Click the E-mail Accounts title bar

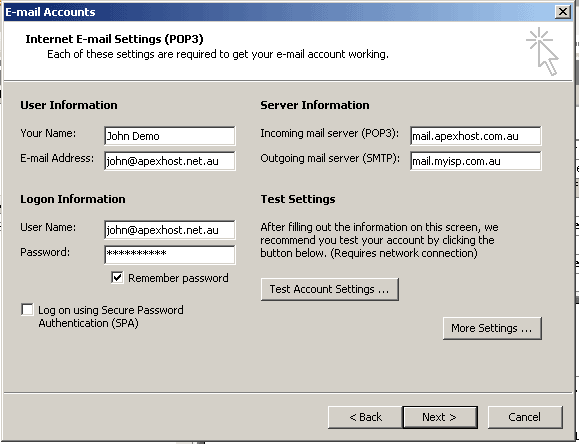pyautogui.click(x=277, y=12)
